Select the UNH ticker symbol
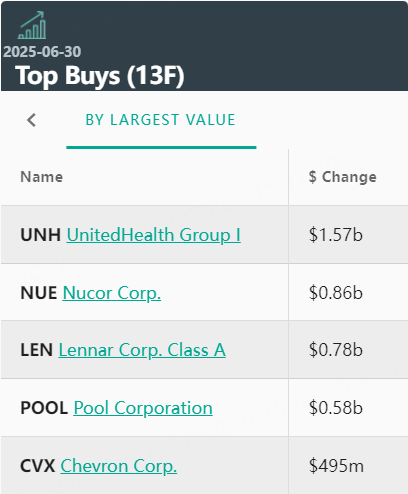 pos(41,235)
